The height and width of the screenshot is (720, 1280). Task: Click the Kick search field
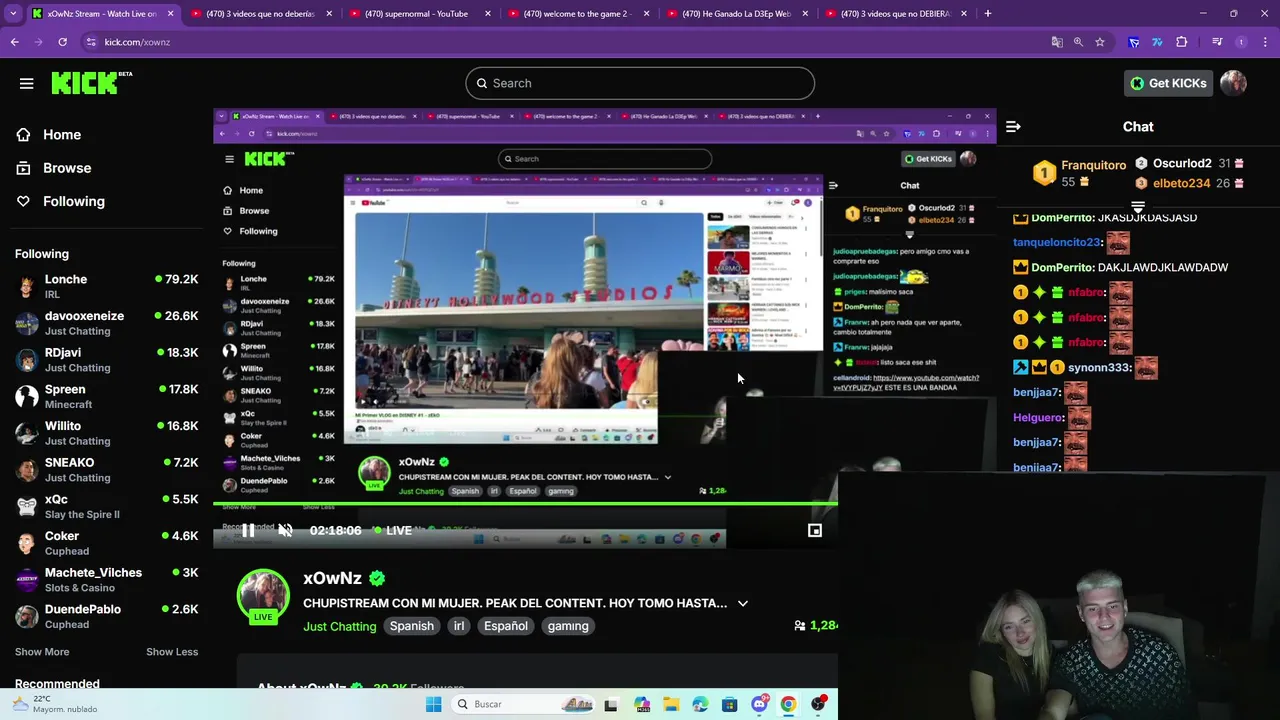(640, 83)
